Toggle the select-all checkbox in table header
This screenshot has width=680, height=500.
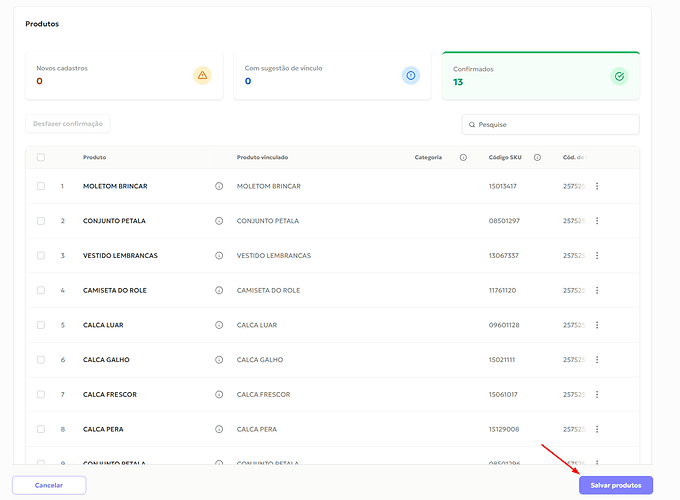(x=41, y=157)
